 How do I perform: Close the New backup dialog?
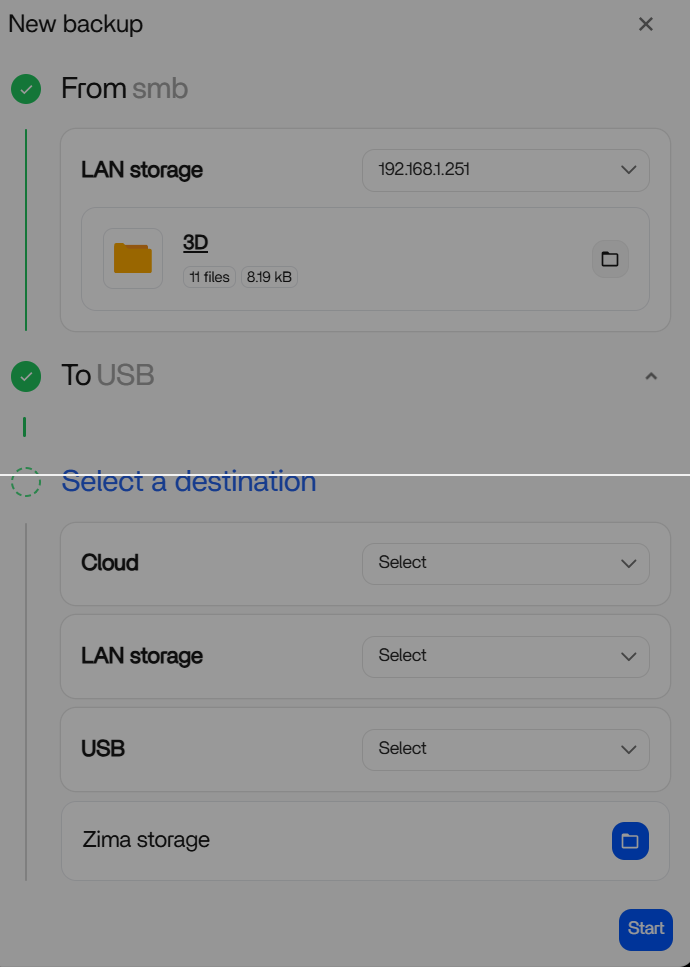click(646, 24)
